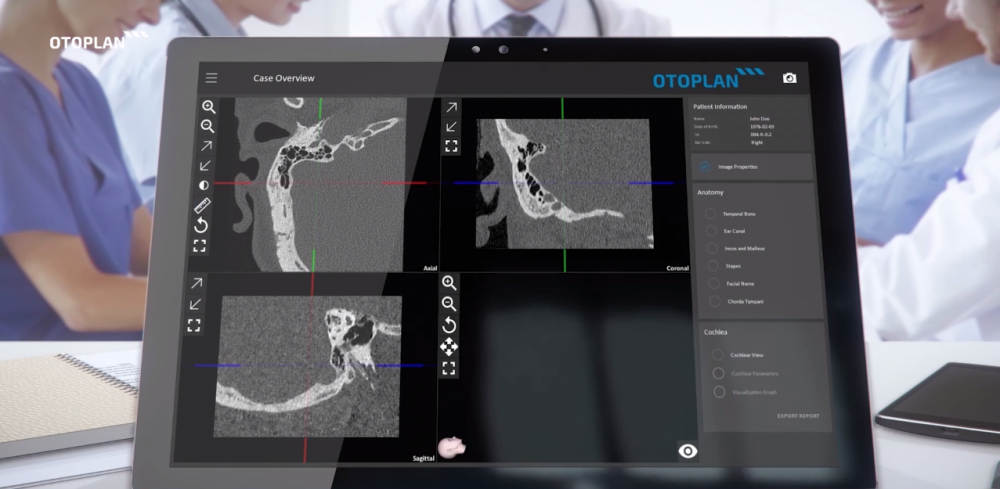Select the ruler measurement tool

(202, 205)
